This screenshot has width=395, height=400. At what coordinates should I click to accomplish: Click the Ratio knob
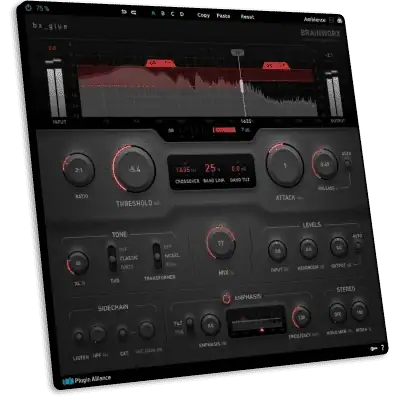79,170
